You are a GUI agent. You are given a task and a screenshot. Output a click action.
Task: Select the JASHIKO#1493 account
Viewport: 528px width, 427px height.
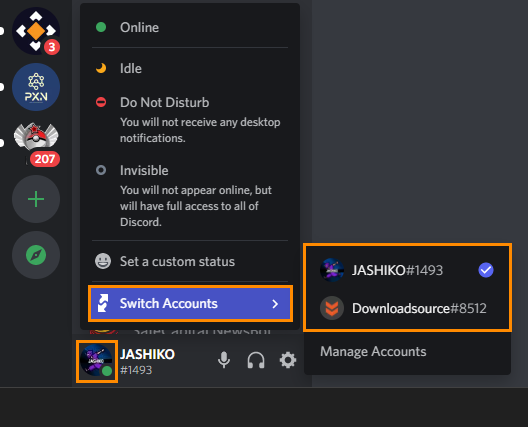click(407, 270)
